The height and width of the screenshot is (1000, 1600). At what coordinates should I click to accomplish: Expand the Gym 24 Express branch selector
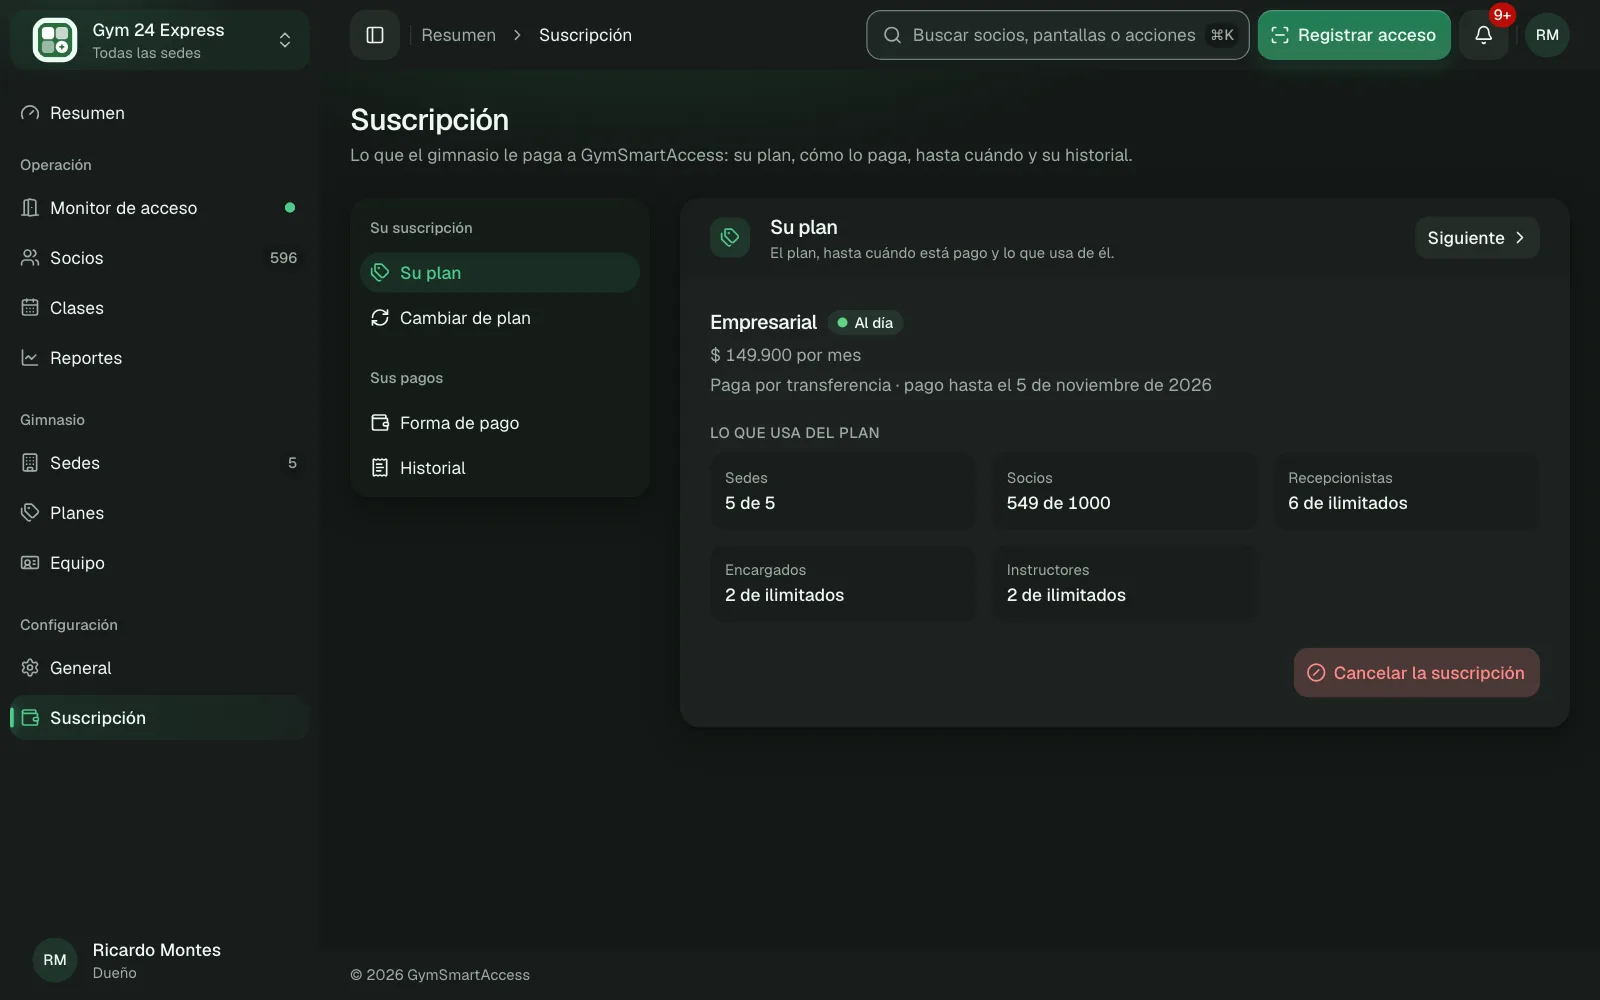click(160, 40)
